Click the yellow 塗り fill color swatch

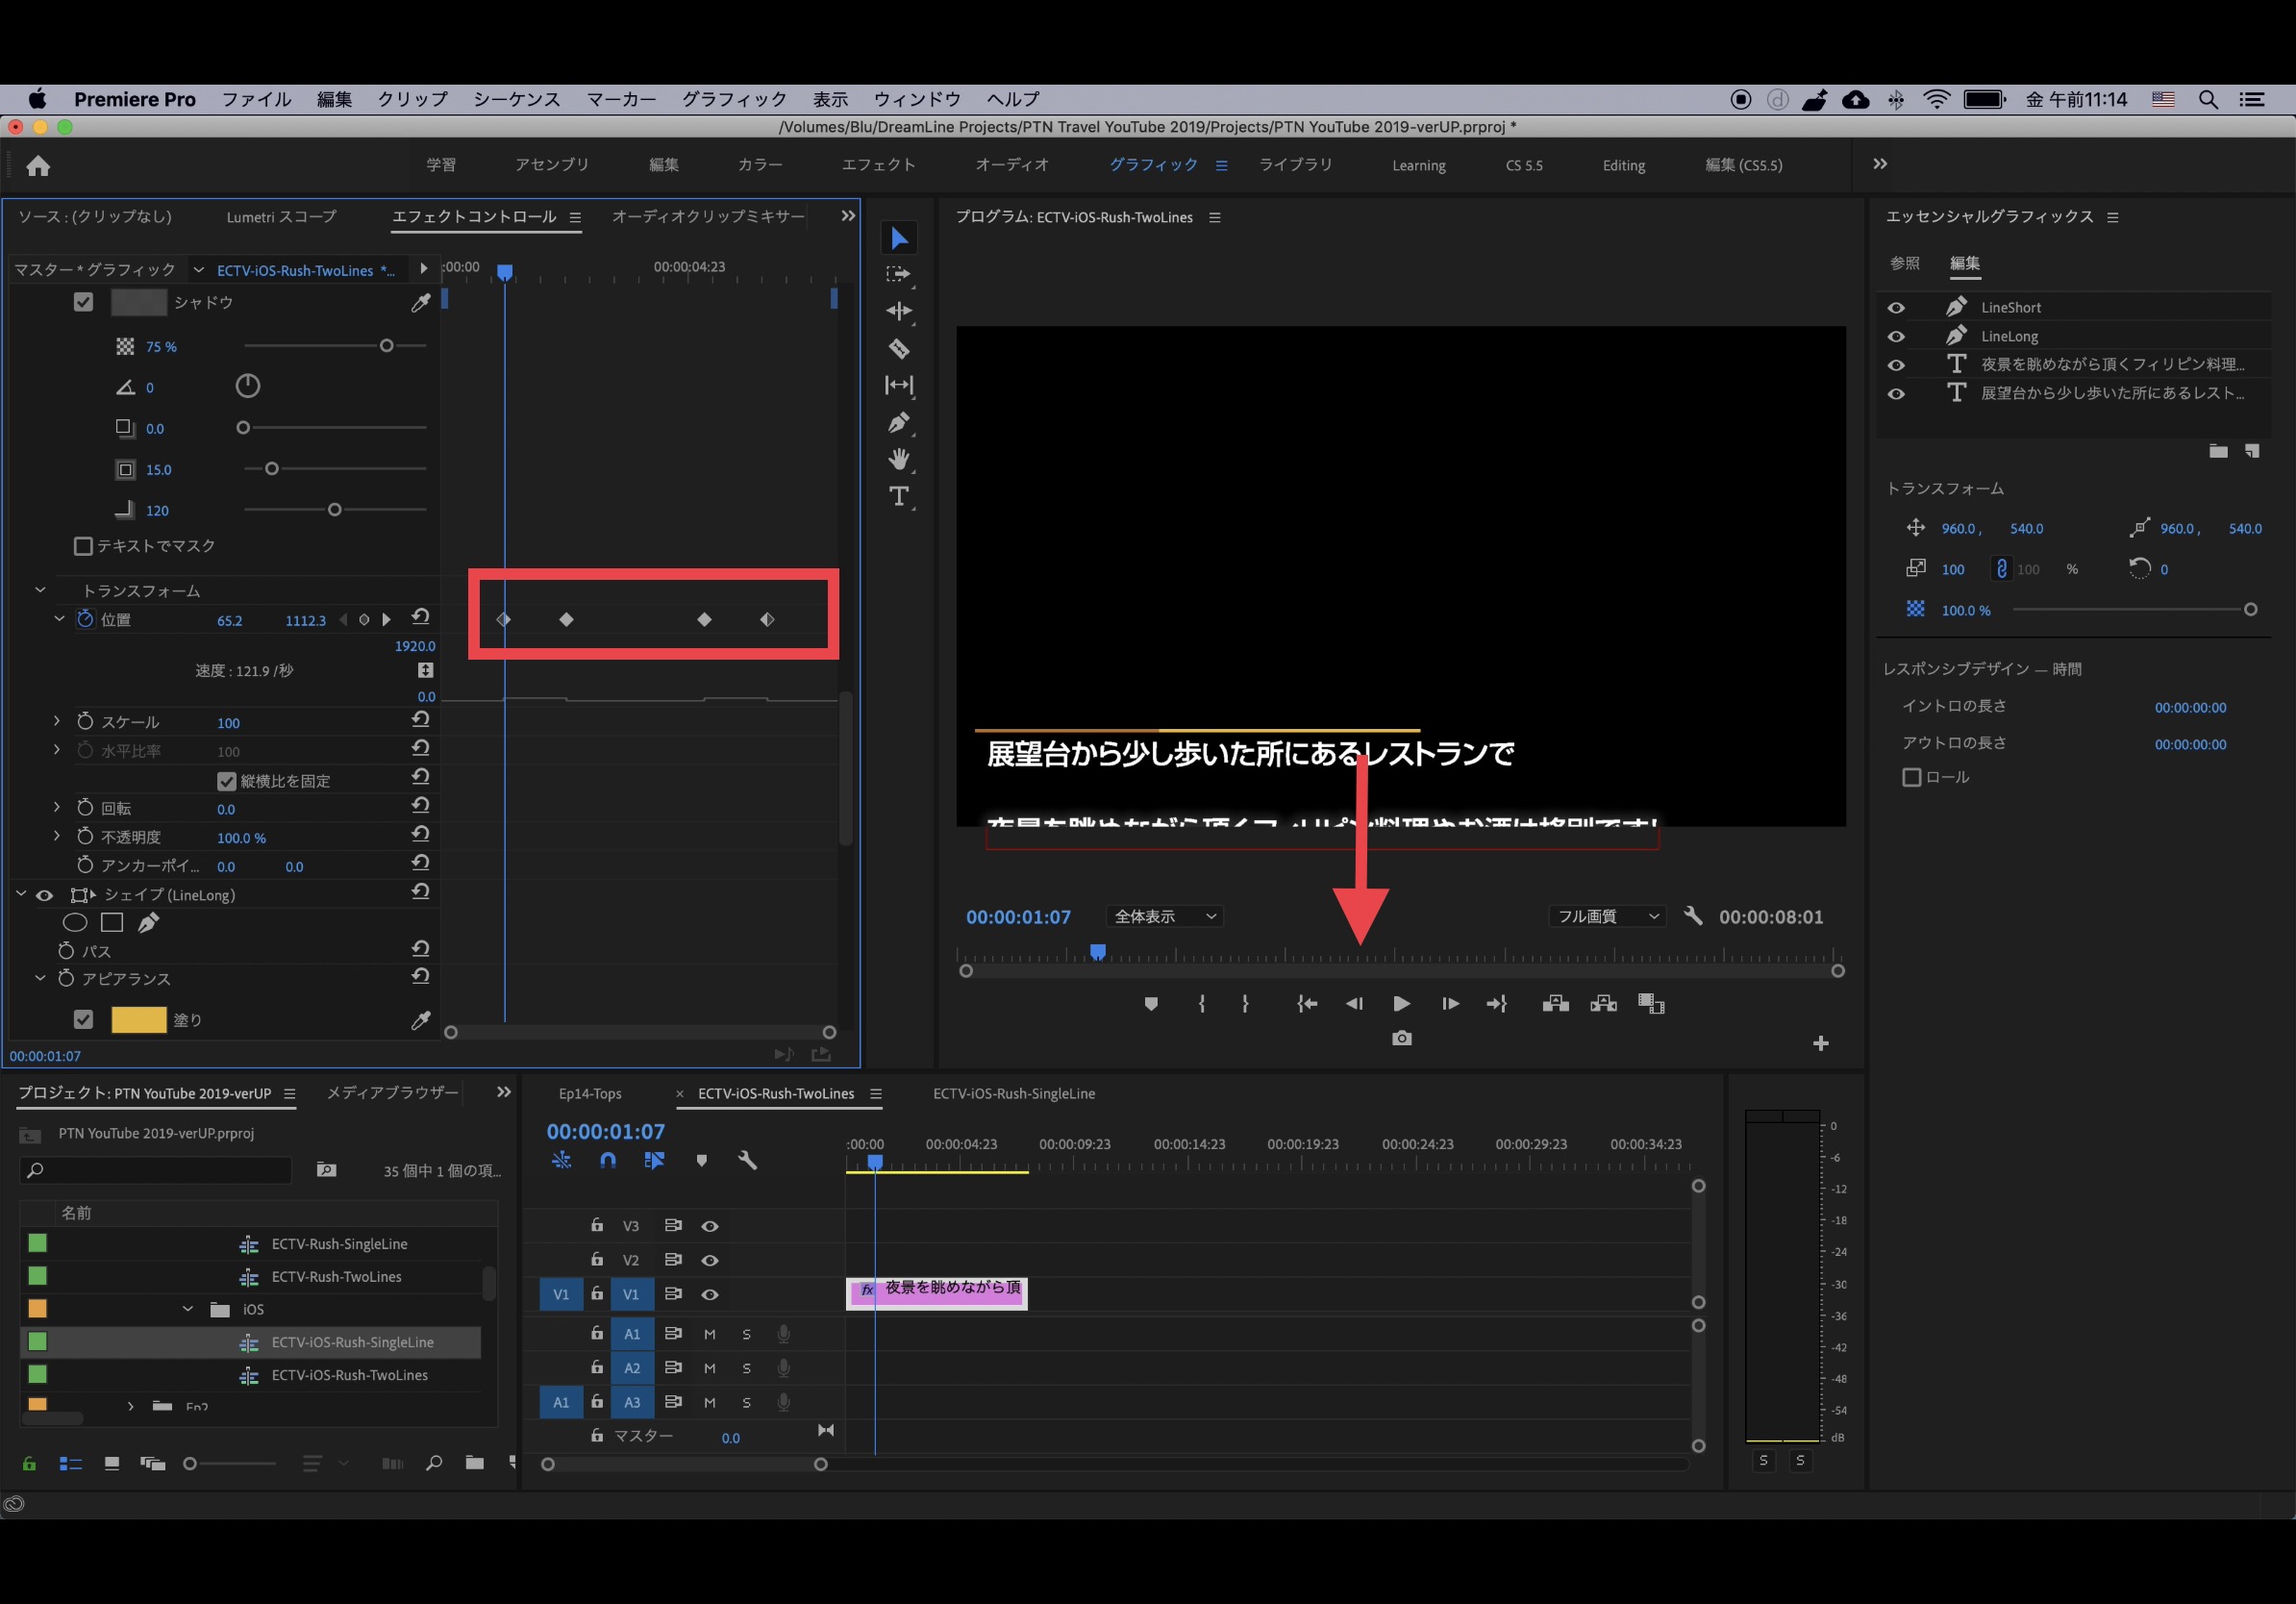[x=138, y=1020]
